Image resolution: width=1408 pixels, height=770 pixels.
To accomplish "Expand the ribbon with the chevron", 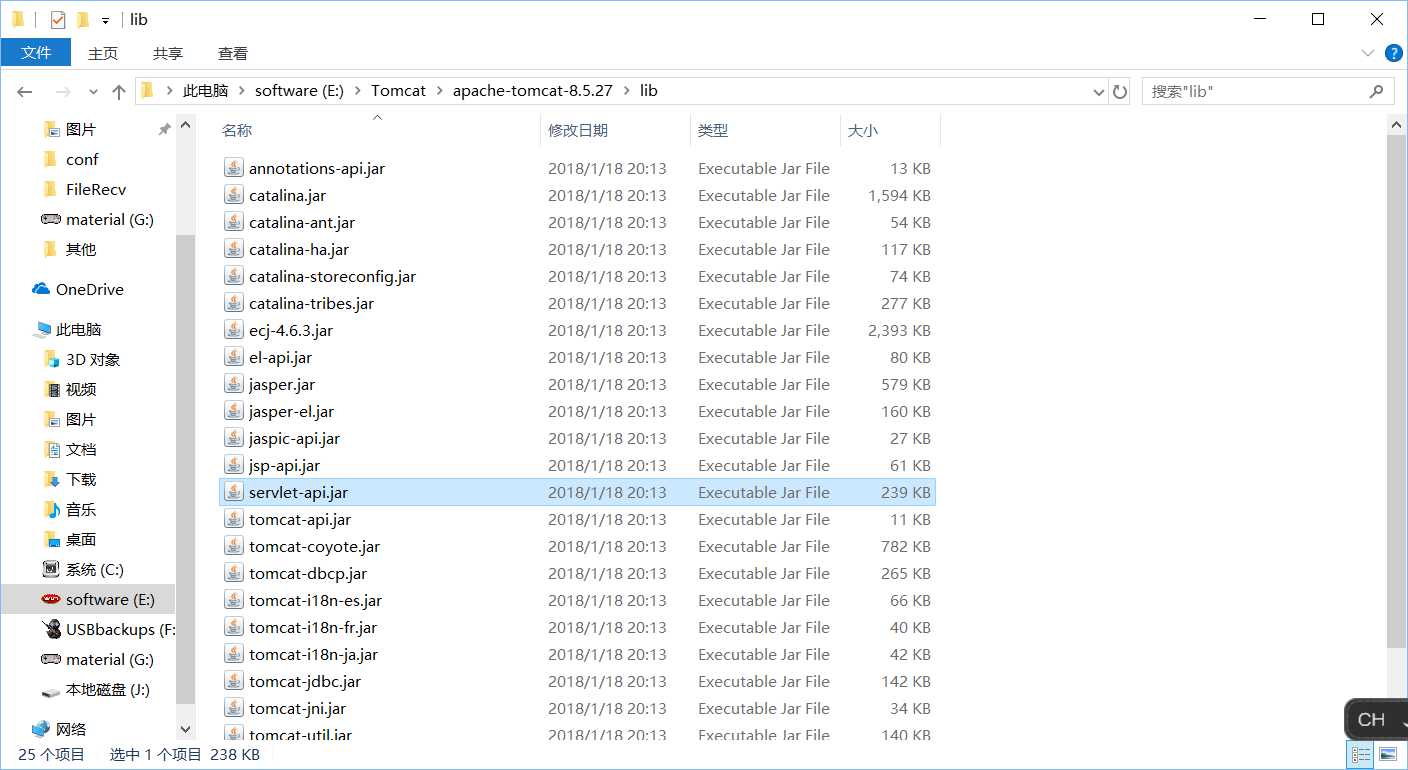I will pyautogui.click(x=1367, y=53).
